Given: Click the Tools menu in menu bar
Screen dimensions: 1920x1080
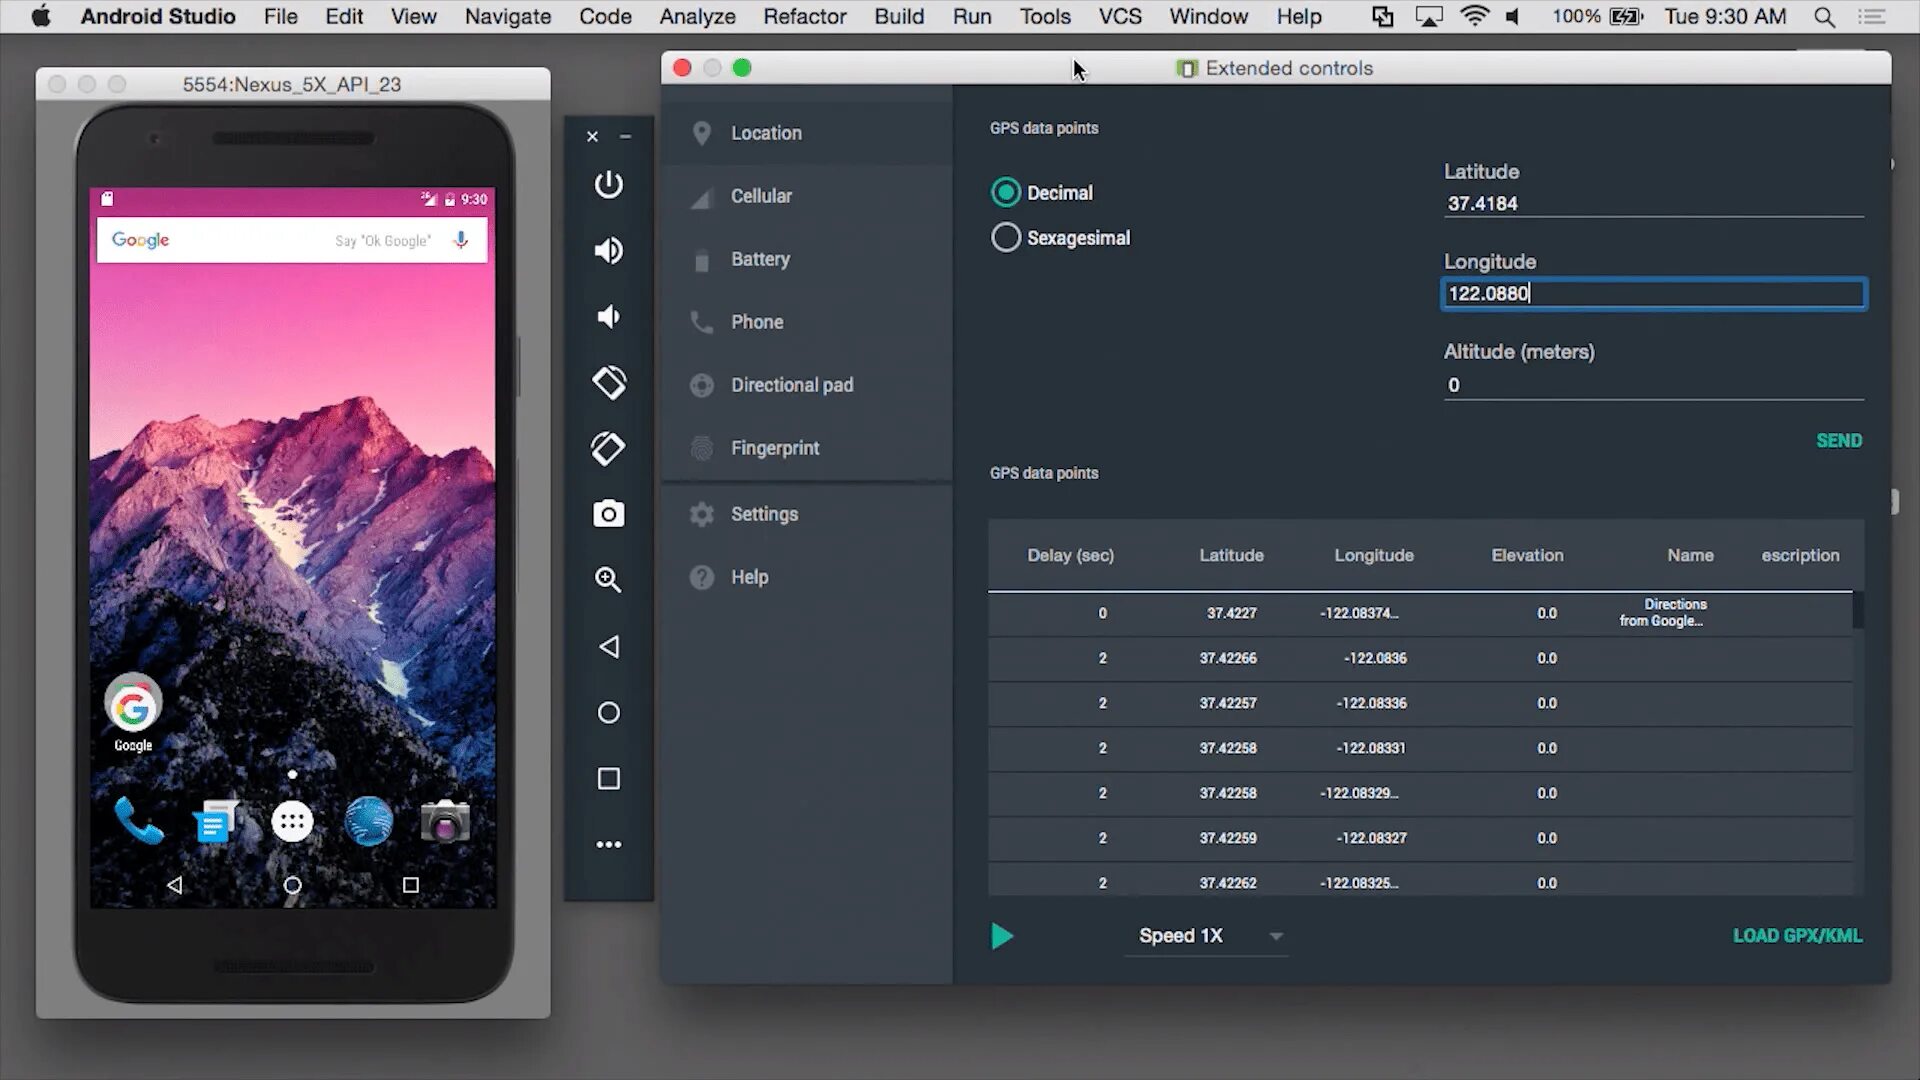Looking at the screenshot, I should click(1046, 16).
